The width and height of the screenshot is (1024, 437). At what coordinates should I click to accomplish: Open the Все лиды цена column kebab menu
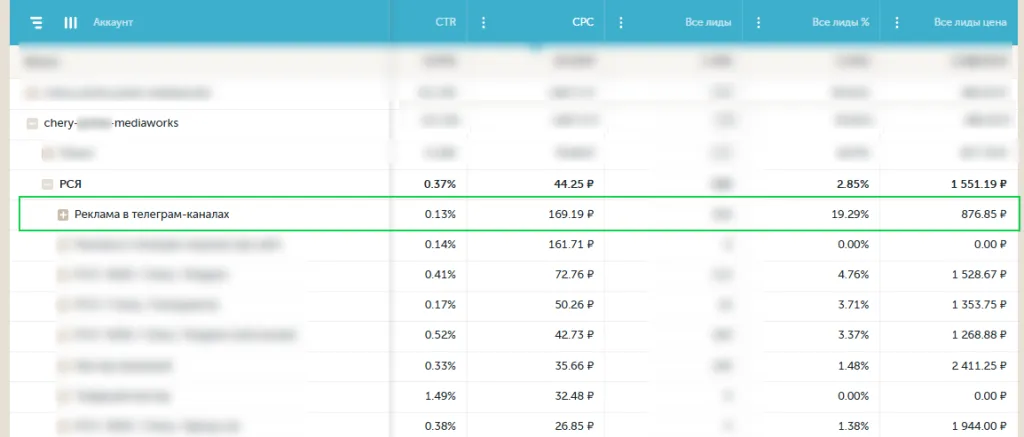[897, 22]
